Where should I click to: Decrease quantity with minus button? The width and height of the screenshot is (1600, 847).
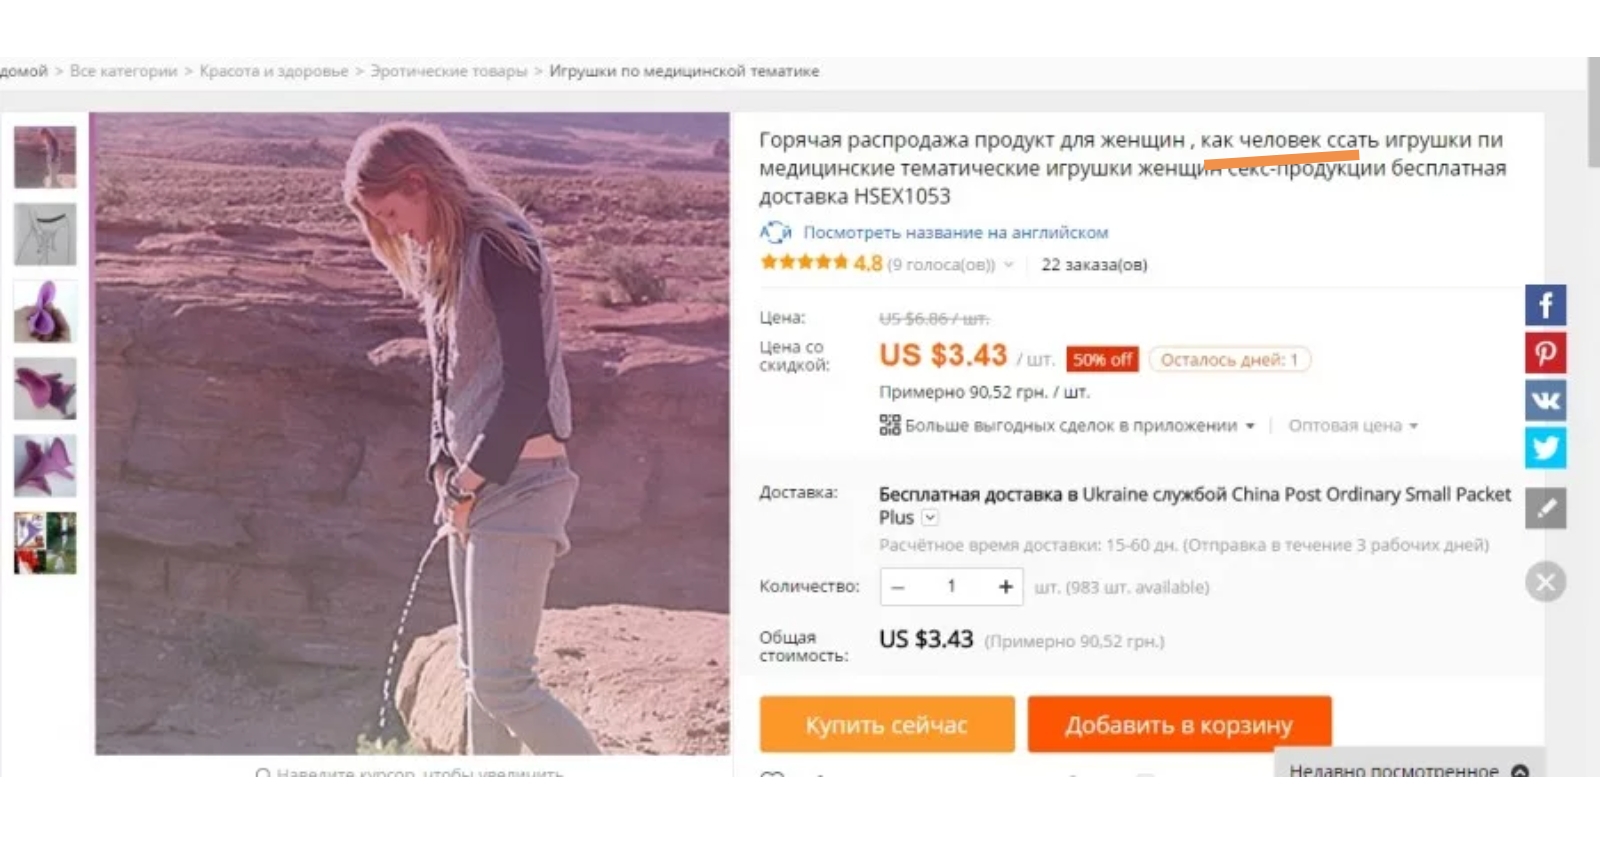898,587
